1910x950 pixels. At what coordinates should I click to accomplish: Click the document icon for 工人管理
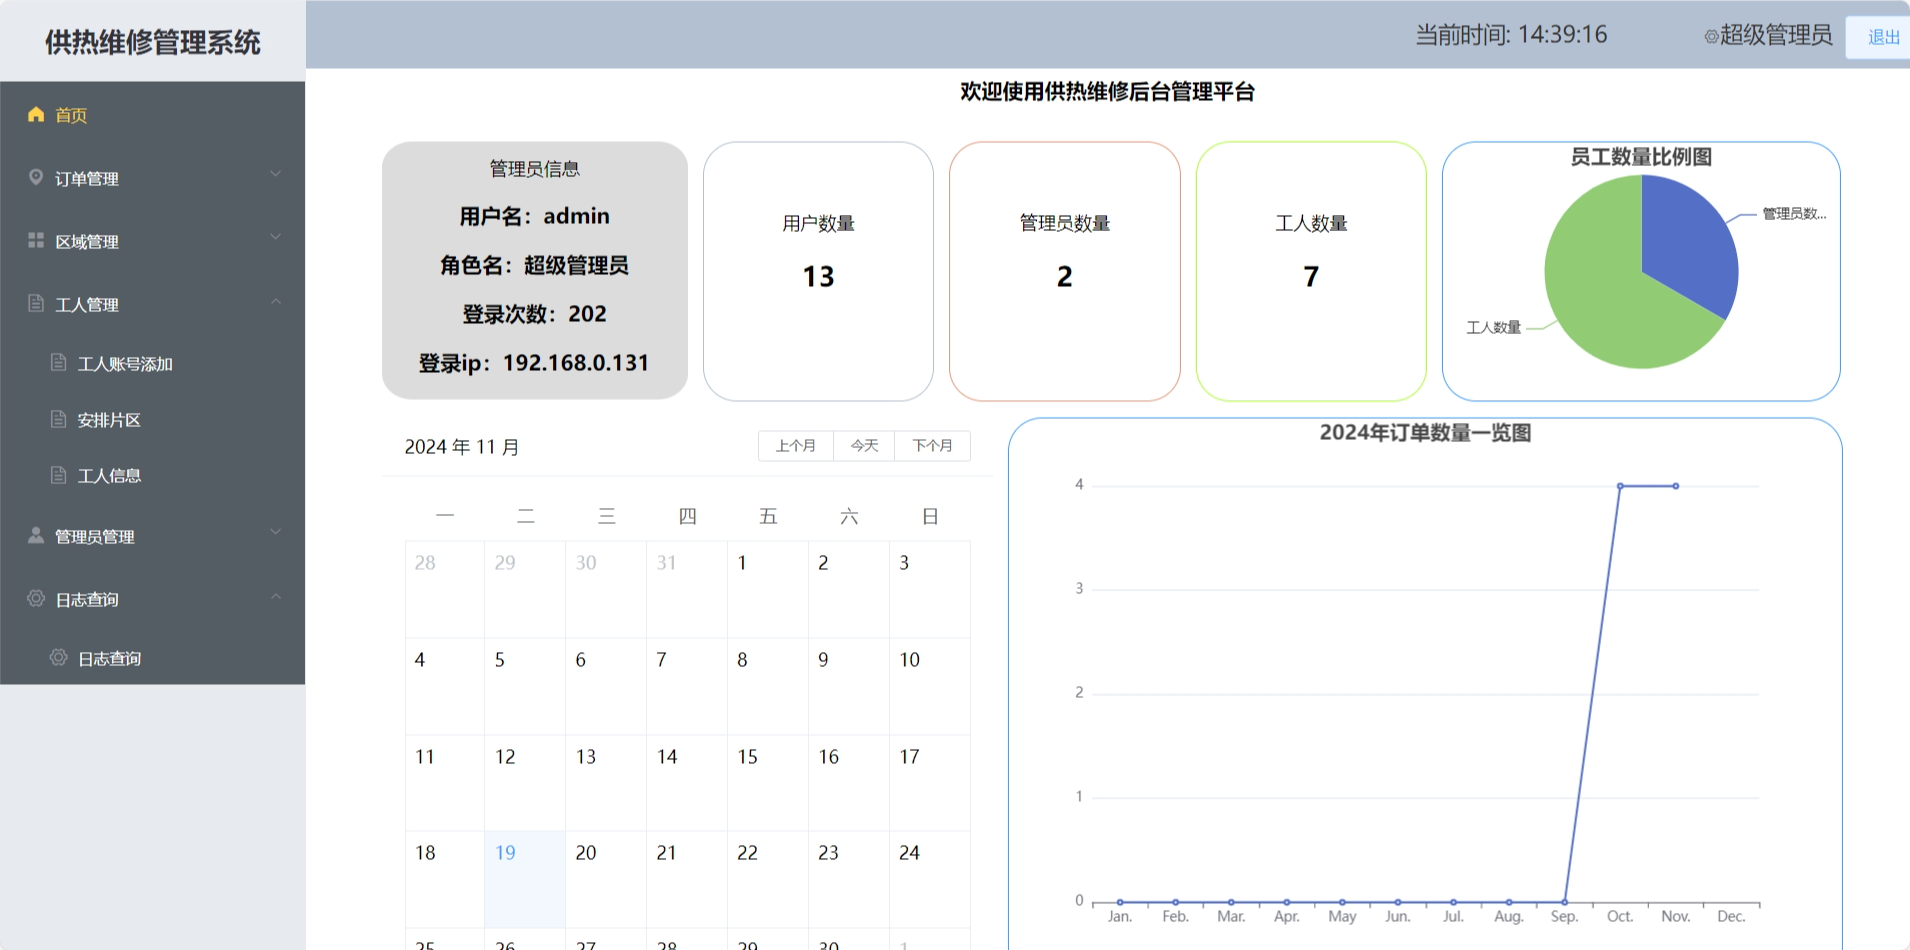coord(36,303)
